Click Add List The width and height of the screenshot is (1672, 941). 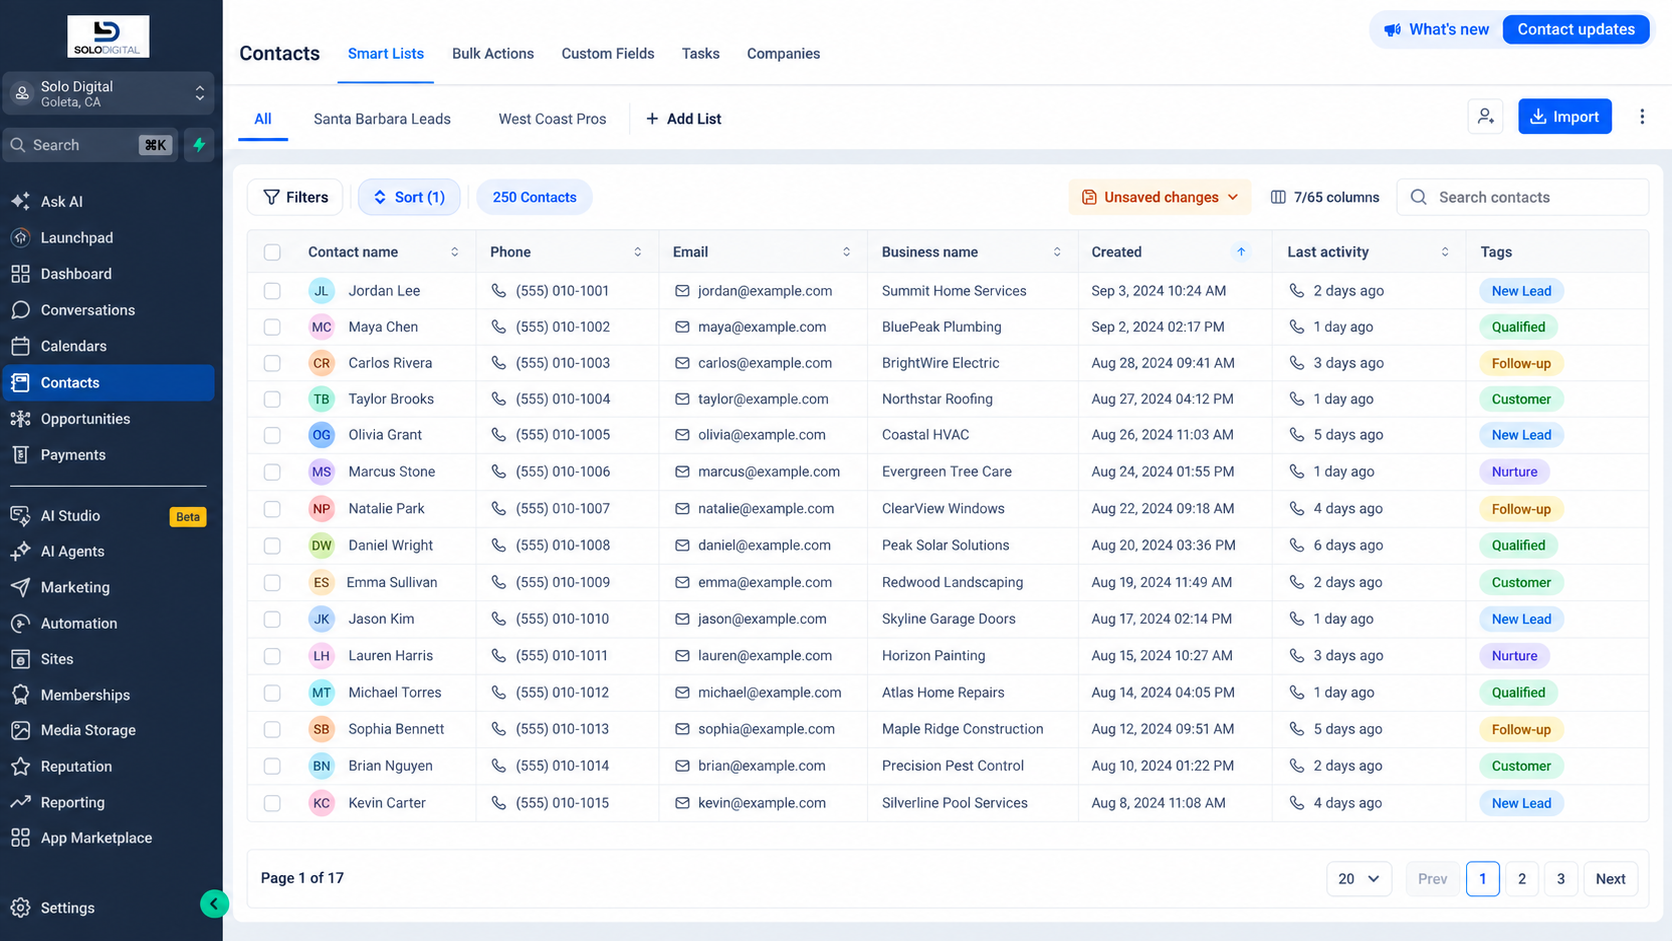[x=683, y=119]
